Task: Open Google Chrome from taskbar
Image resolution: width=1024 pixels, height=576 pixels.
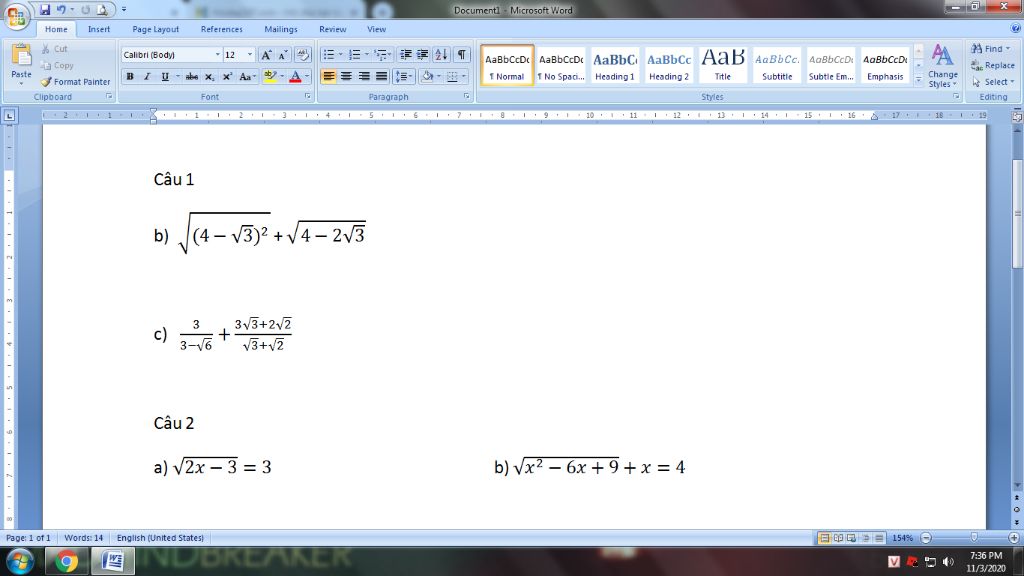Action: pos(66,562)
